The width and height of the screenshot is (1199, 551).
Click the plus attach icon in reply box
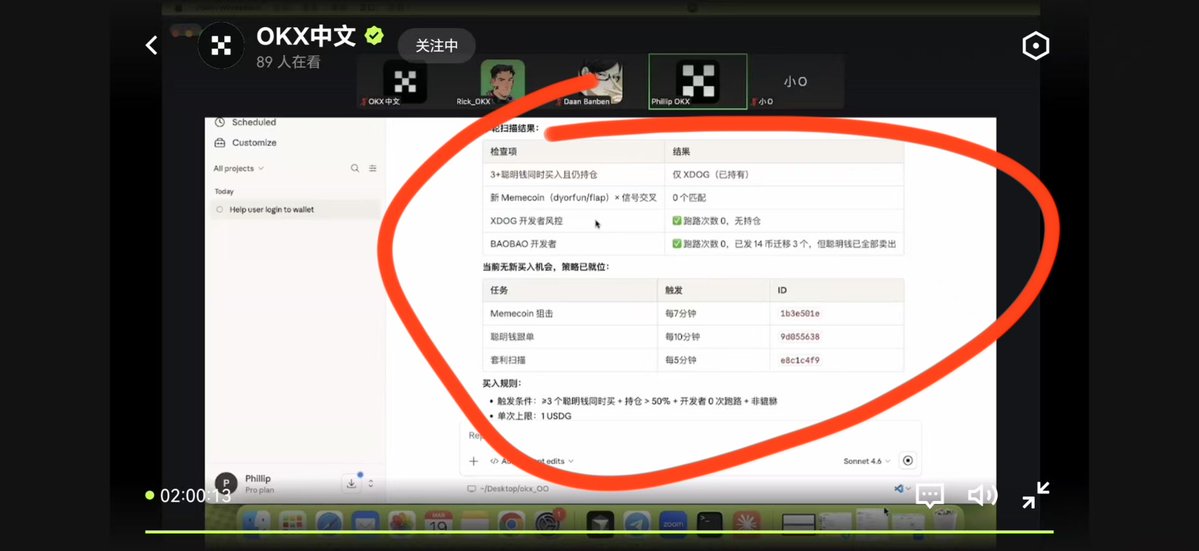(473, 461)
